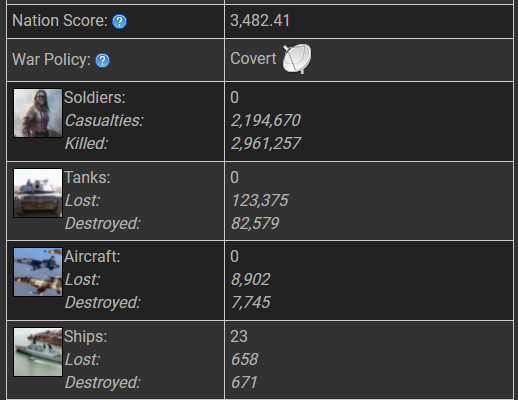Image resolution: width=518 pixels, height=400 pixels.
Task: Click the Ships Destroyed value 671
Action: pyautogui.click(x=244, y=382)
